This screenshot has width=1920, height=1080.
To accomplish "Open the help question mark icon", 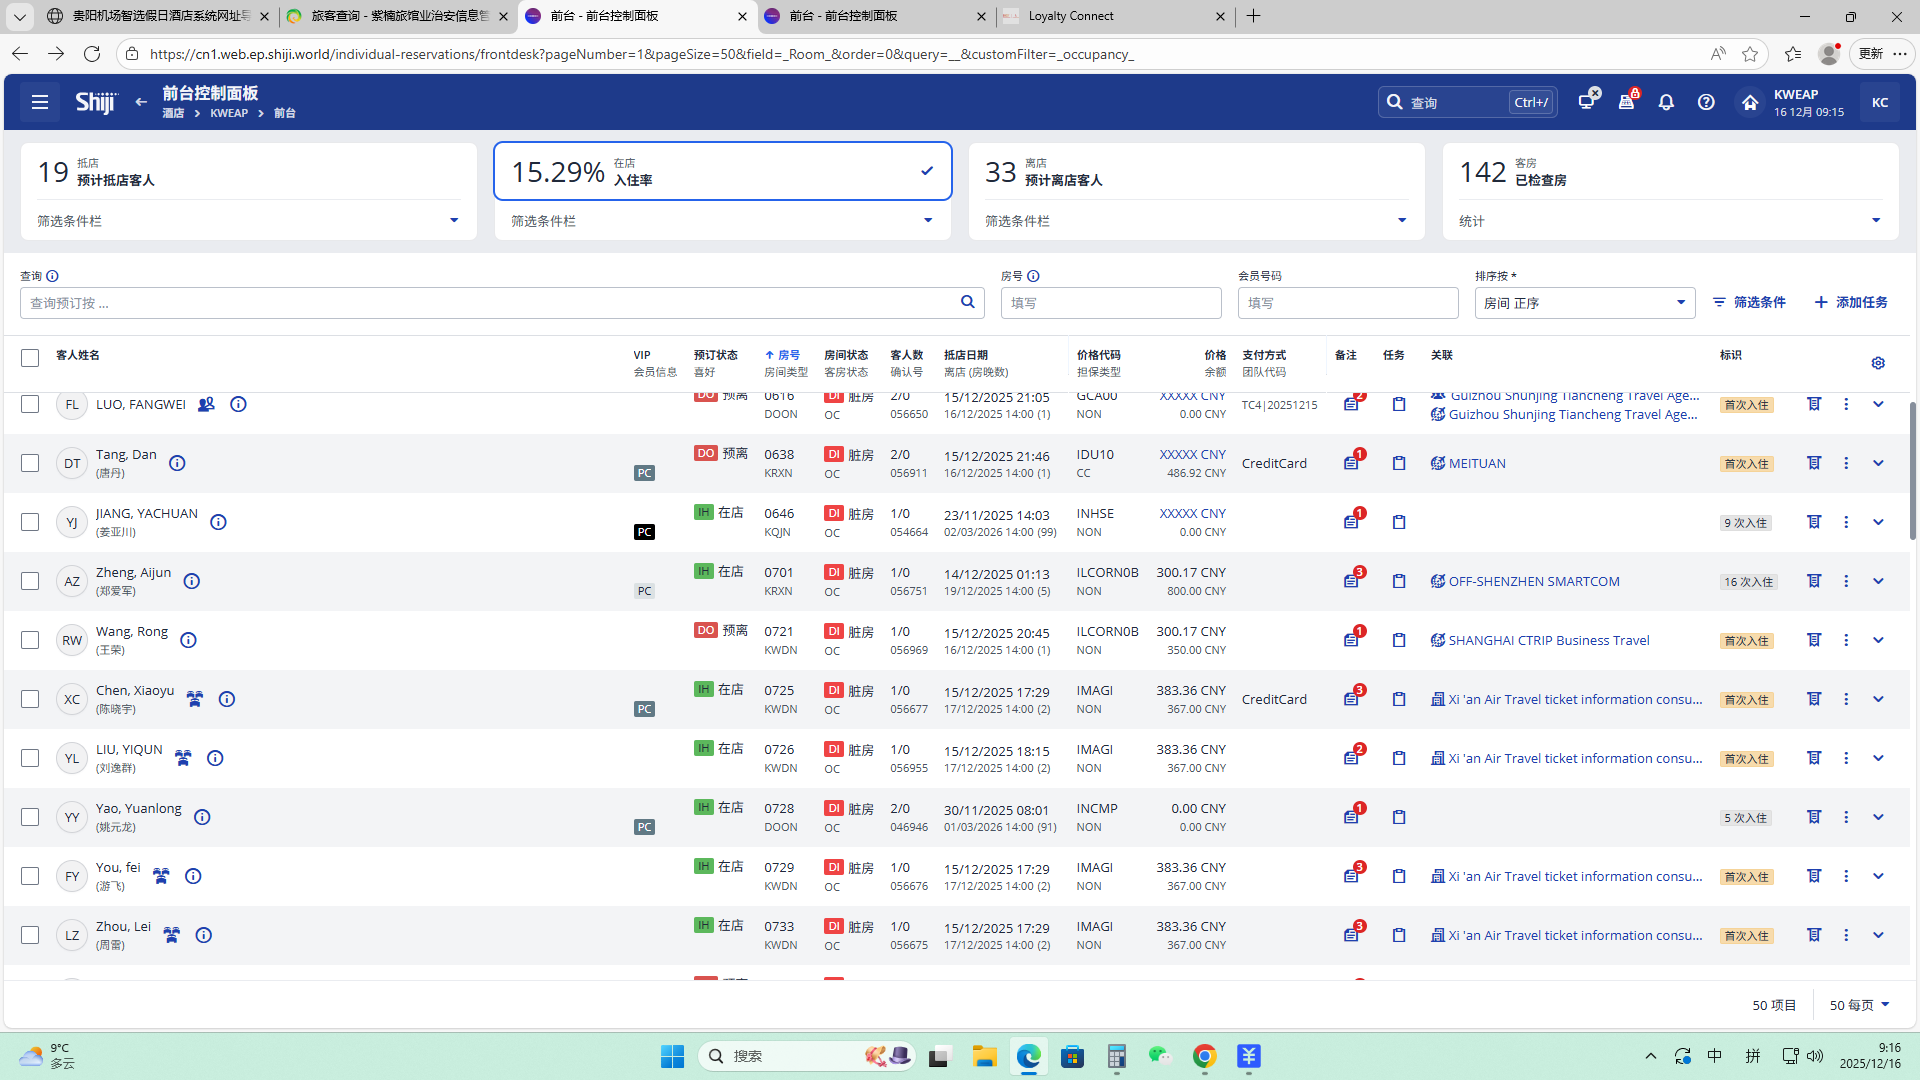I will (x=1706, y=102).
